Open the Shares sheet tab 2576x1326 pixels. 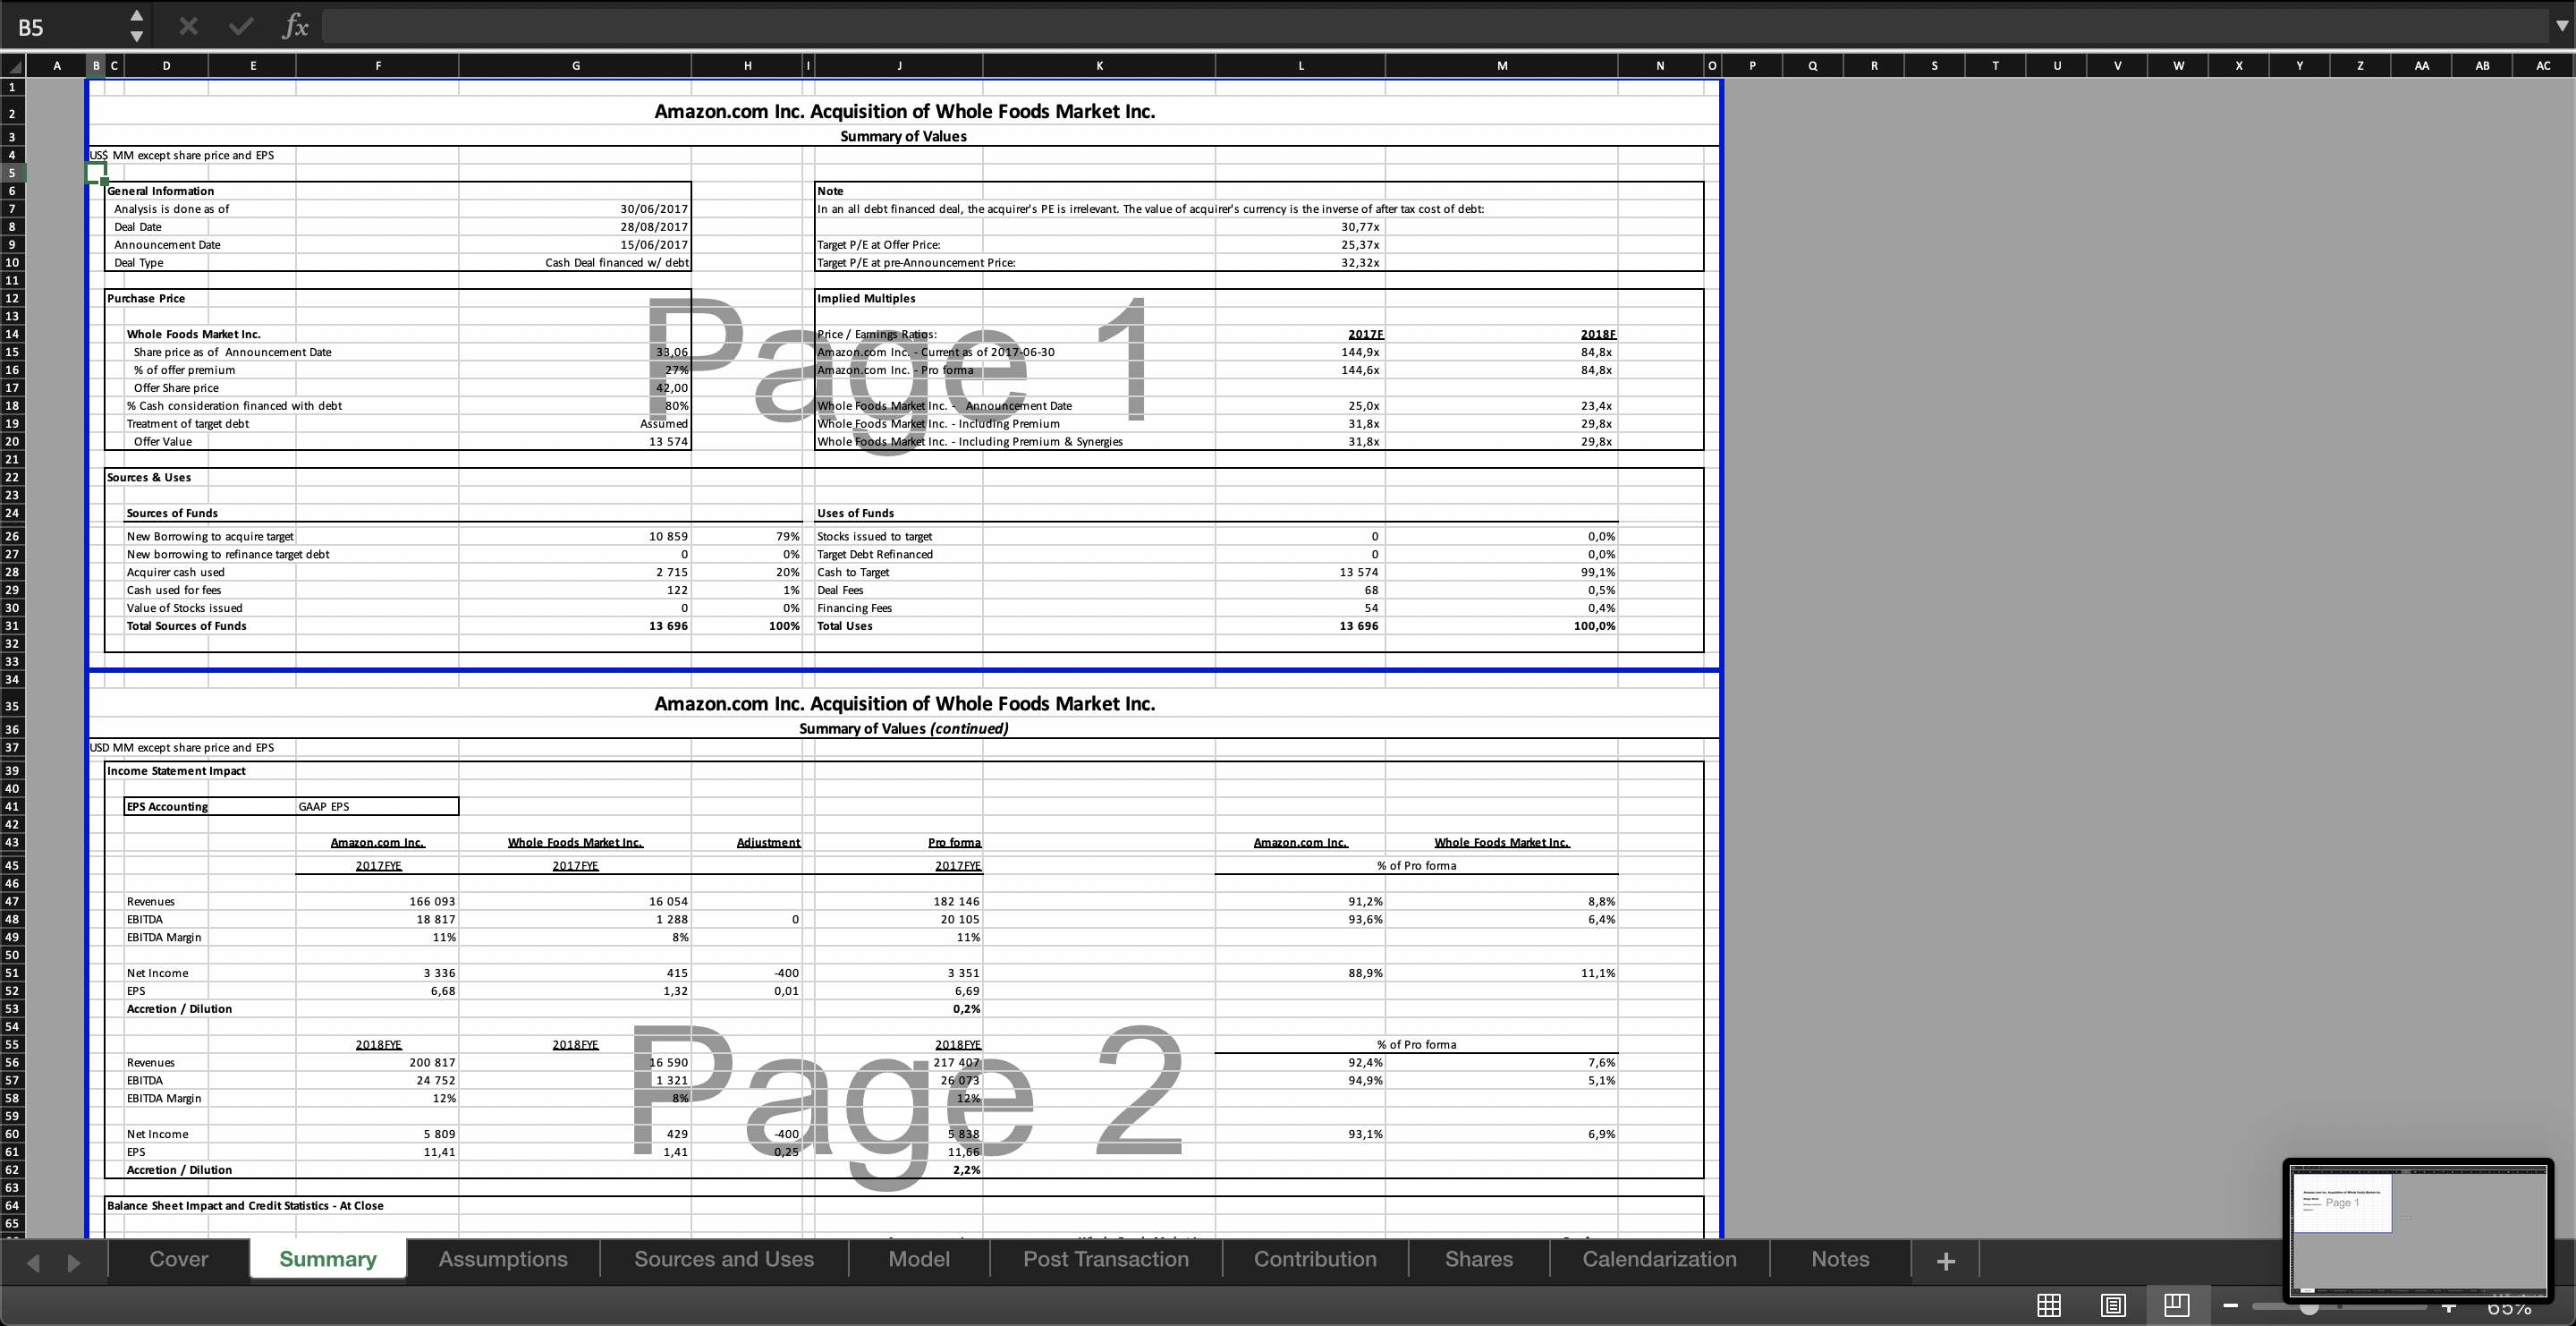coord(1479,1259)
